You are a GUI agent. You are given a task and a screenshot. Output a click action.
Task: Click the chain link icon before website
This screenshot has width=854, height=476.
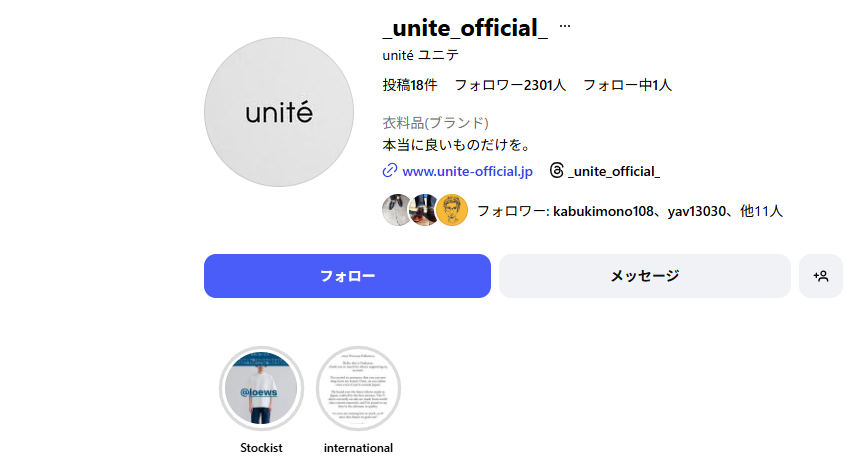390,171
